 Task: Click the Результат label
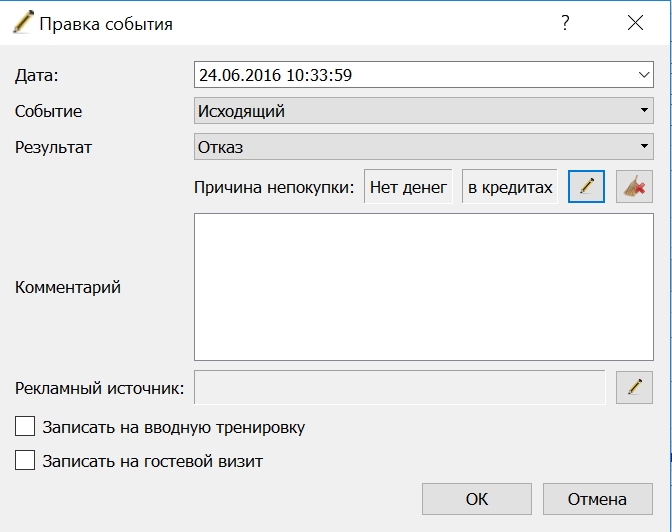tap(53, 147)
